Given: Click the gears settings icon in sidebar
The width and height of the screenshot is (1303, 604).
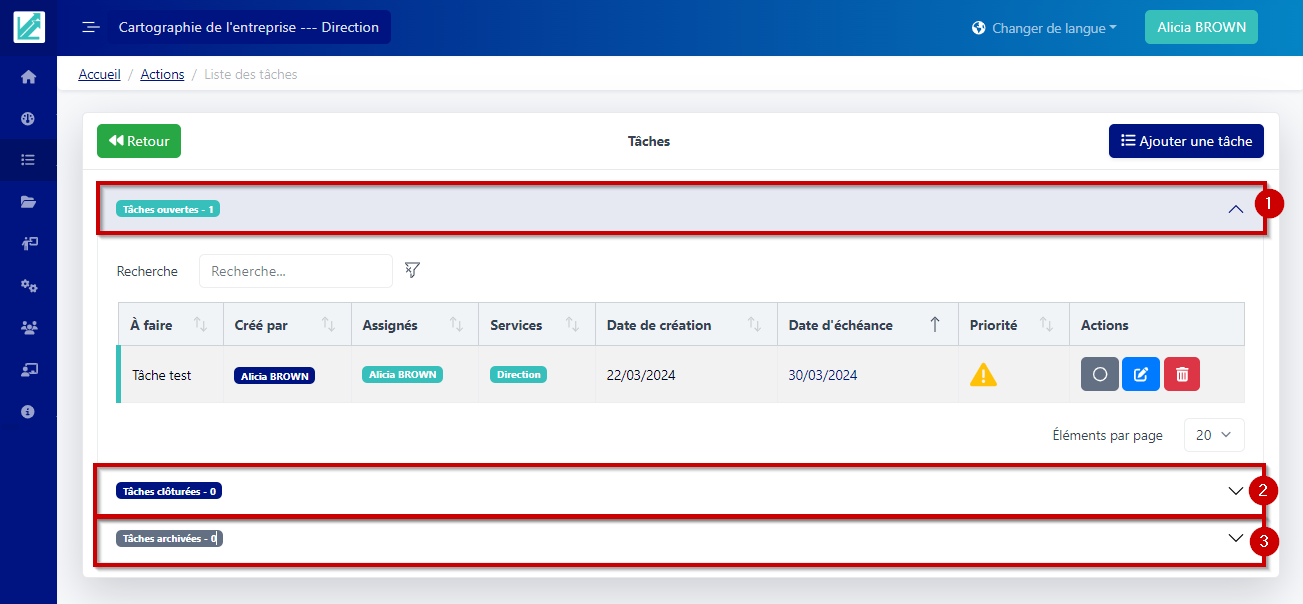Looking at the screenshot, I should point(28,286).
